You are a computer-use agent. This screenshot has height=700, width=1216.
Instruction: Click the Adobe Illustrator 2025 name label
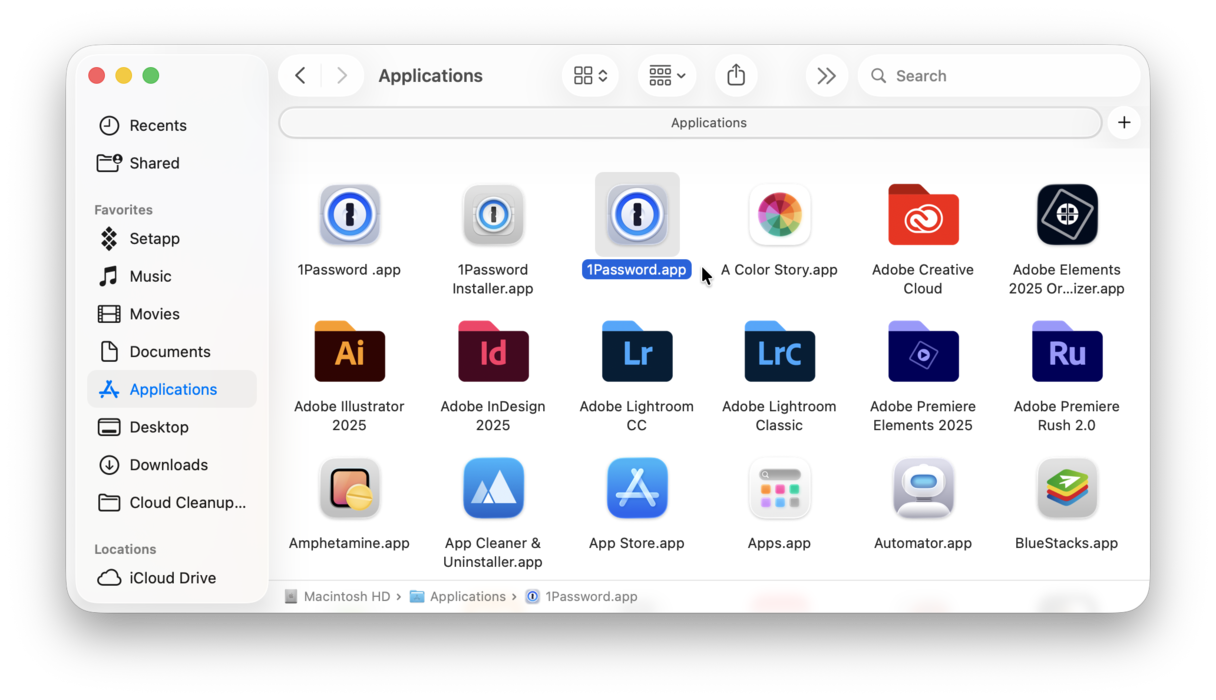(349, 416)
